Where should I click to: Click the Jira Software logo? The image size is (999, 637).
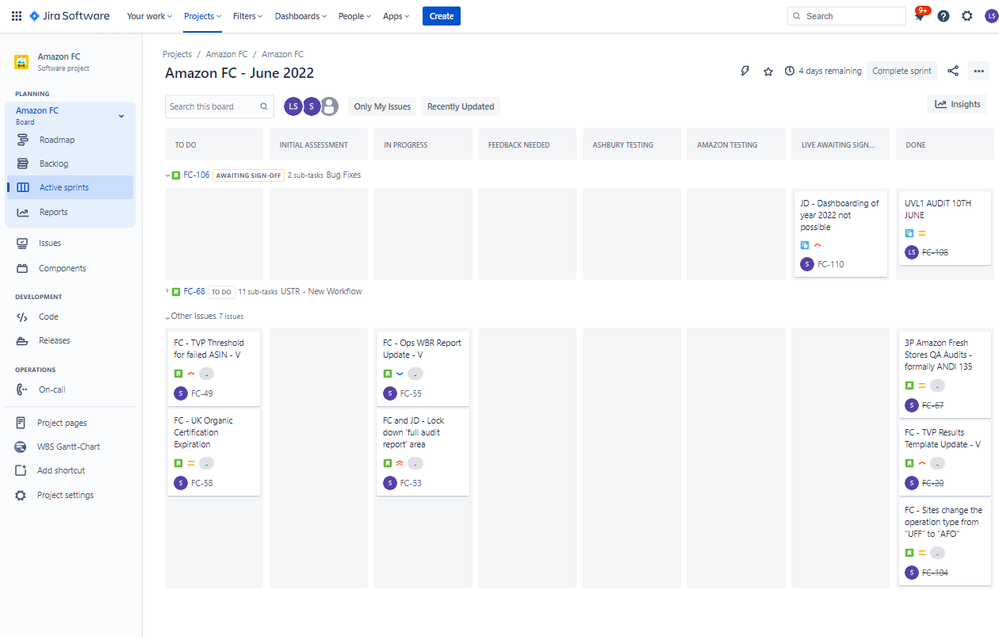pos(69,16)
